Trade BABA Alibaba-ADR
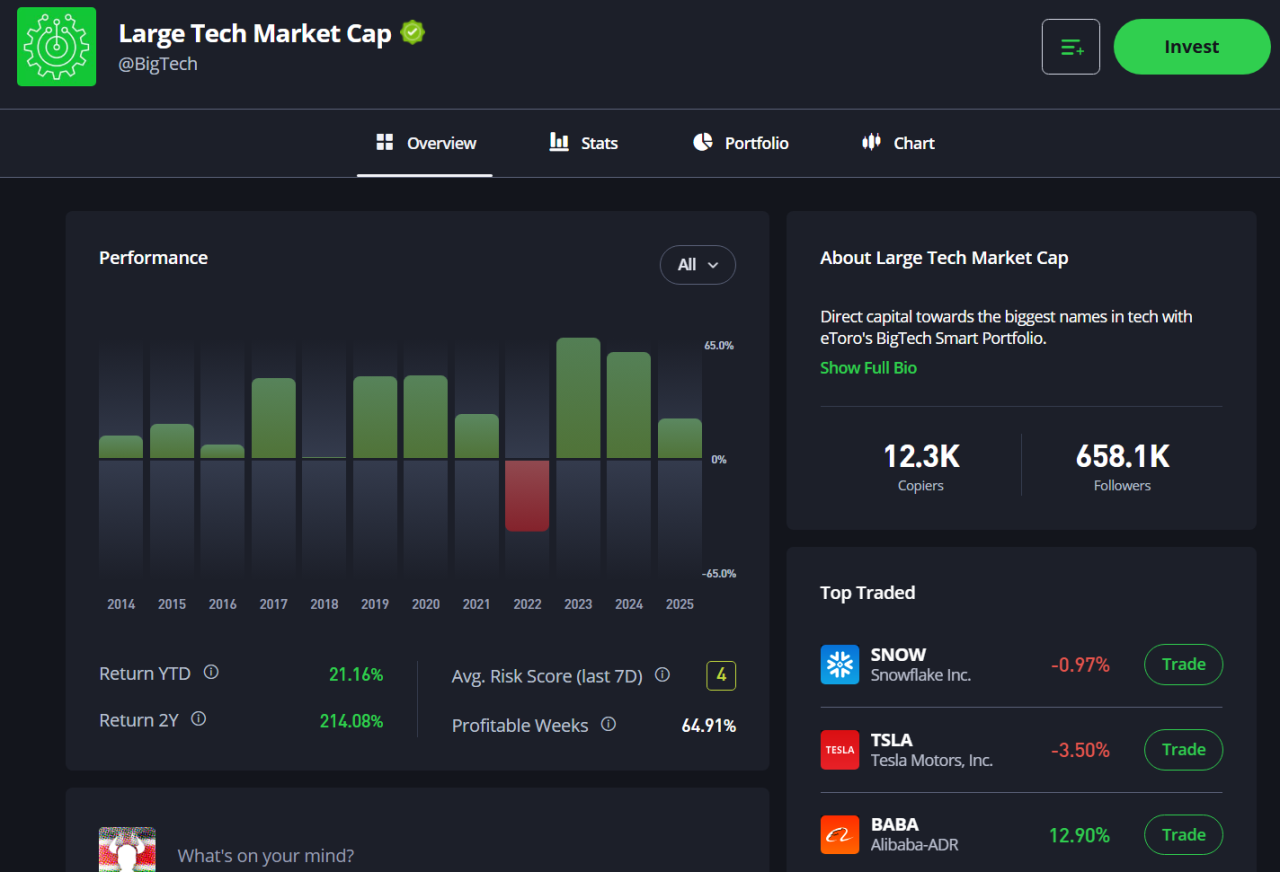Image resolution: width=1280 pixels, height=872 pixels. [x=1184, y=835]
